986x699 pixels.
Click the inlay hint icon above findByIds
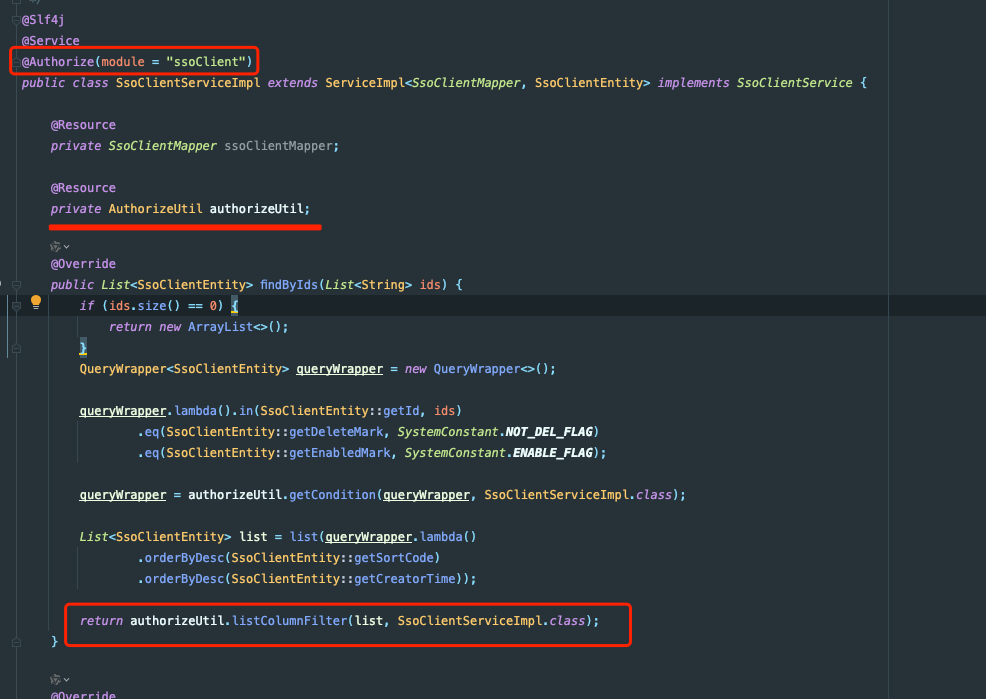55,245
